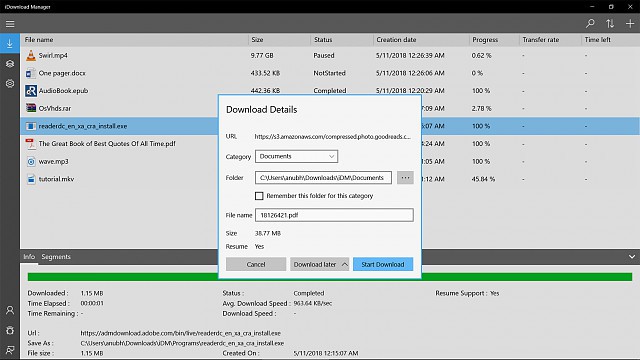Maximize the iDownload Manager window
The width and height of the screenshot is (640, 360).
coord(611,7)
